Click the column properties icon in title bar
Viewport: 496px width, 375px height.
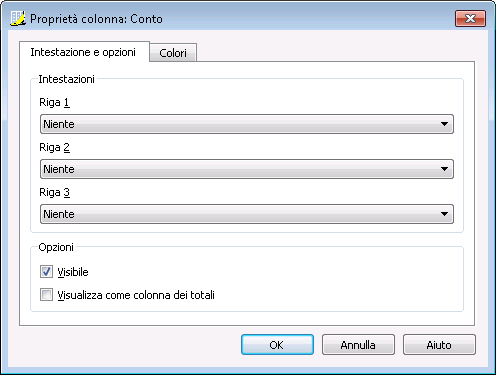click(x=18, y=18)
